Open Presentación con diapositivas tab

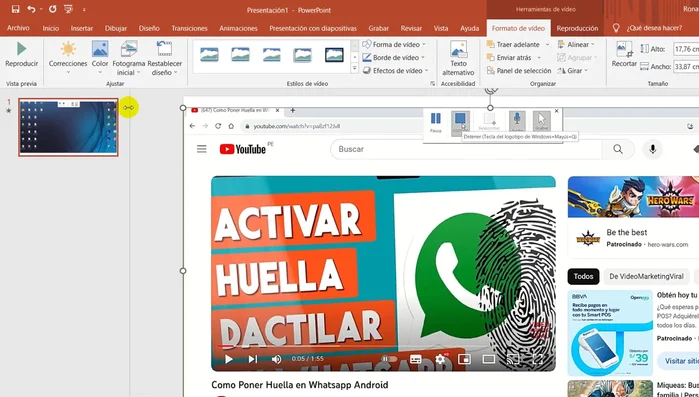(x=313, y=28)
